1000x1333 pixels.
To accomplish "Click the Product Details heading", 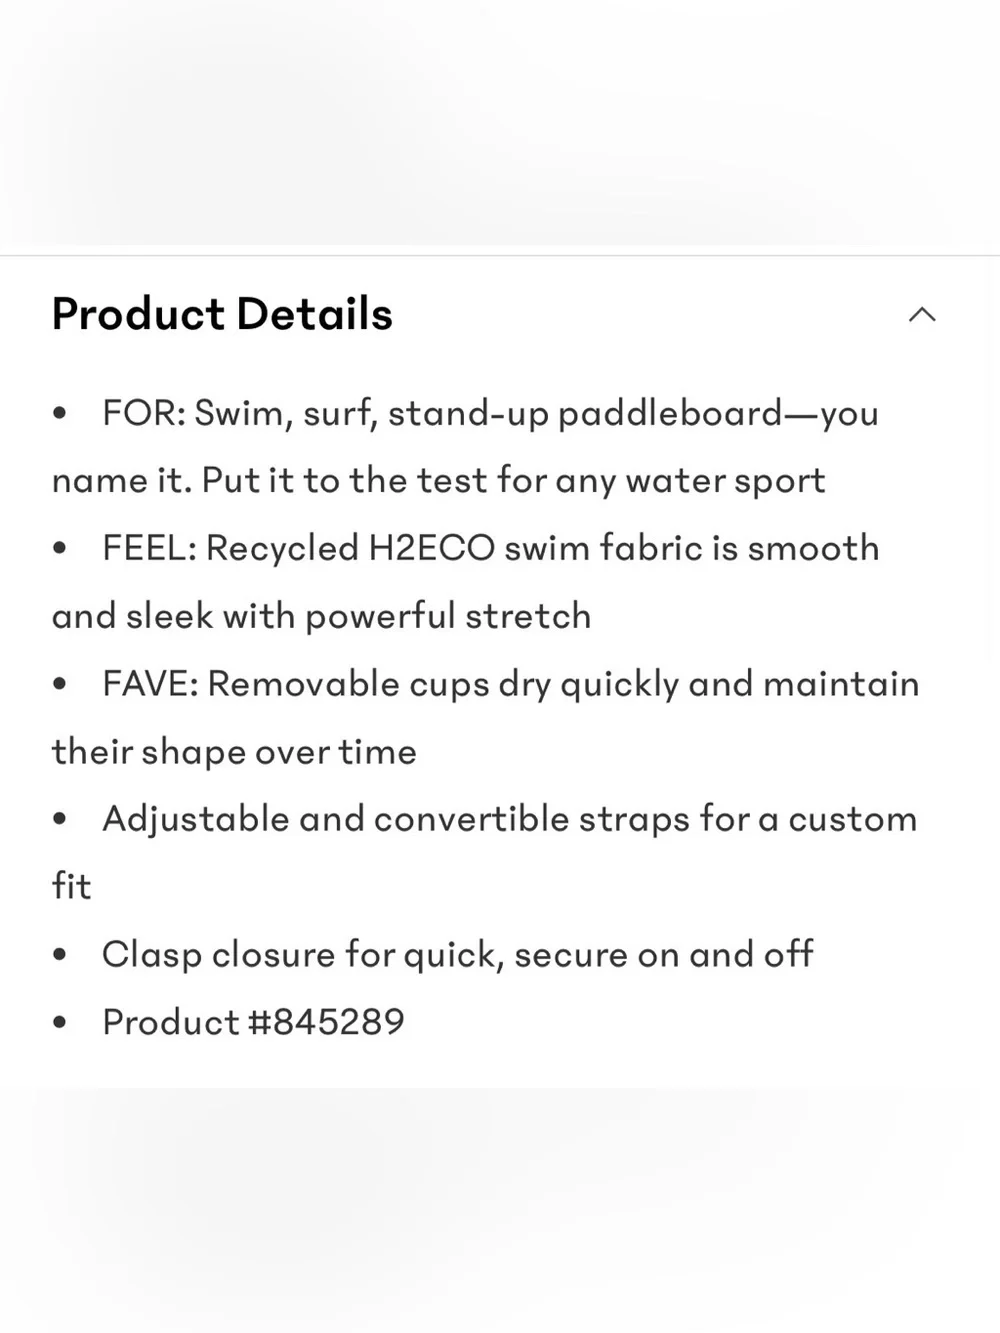I will pyautogui.click(x=222, y=314).
